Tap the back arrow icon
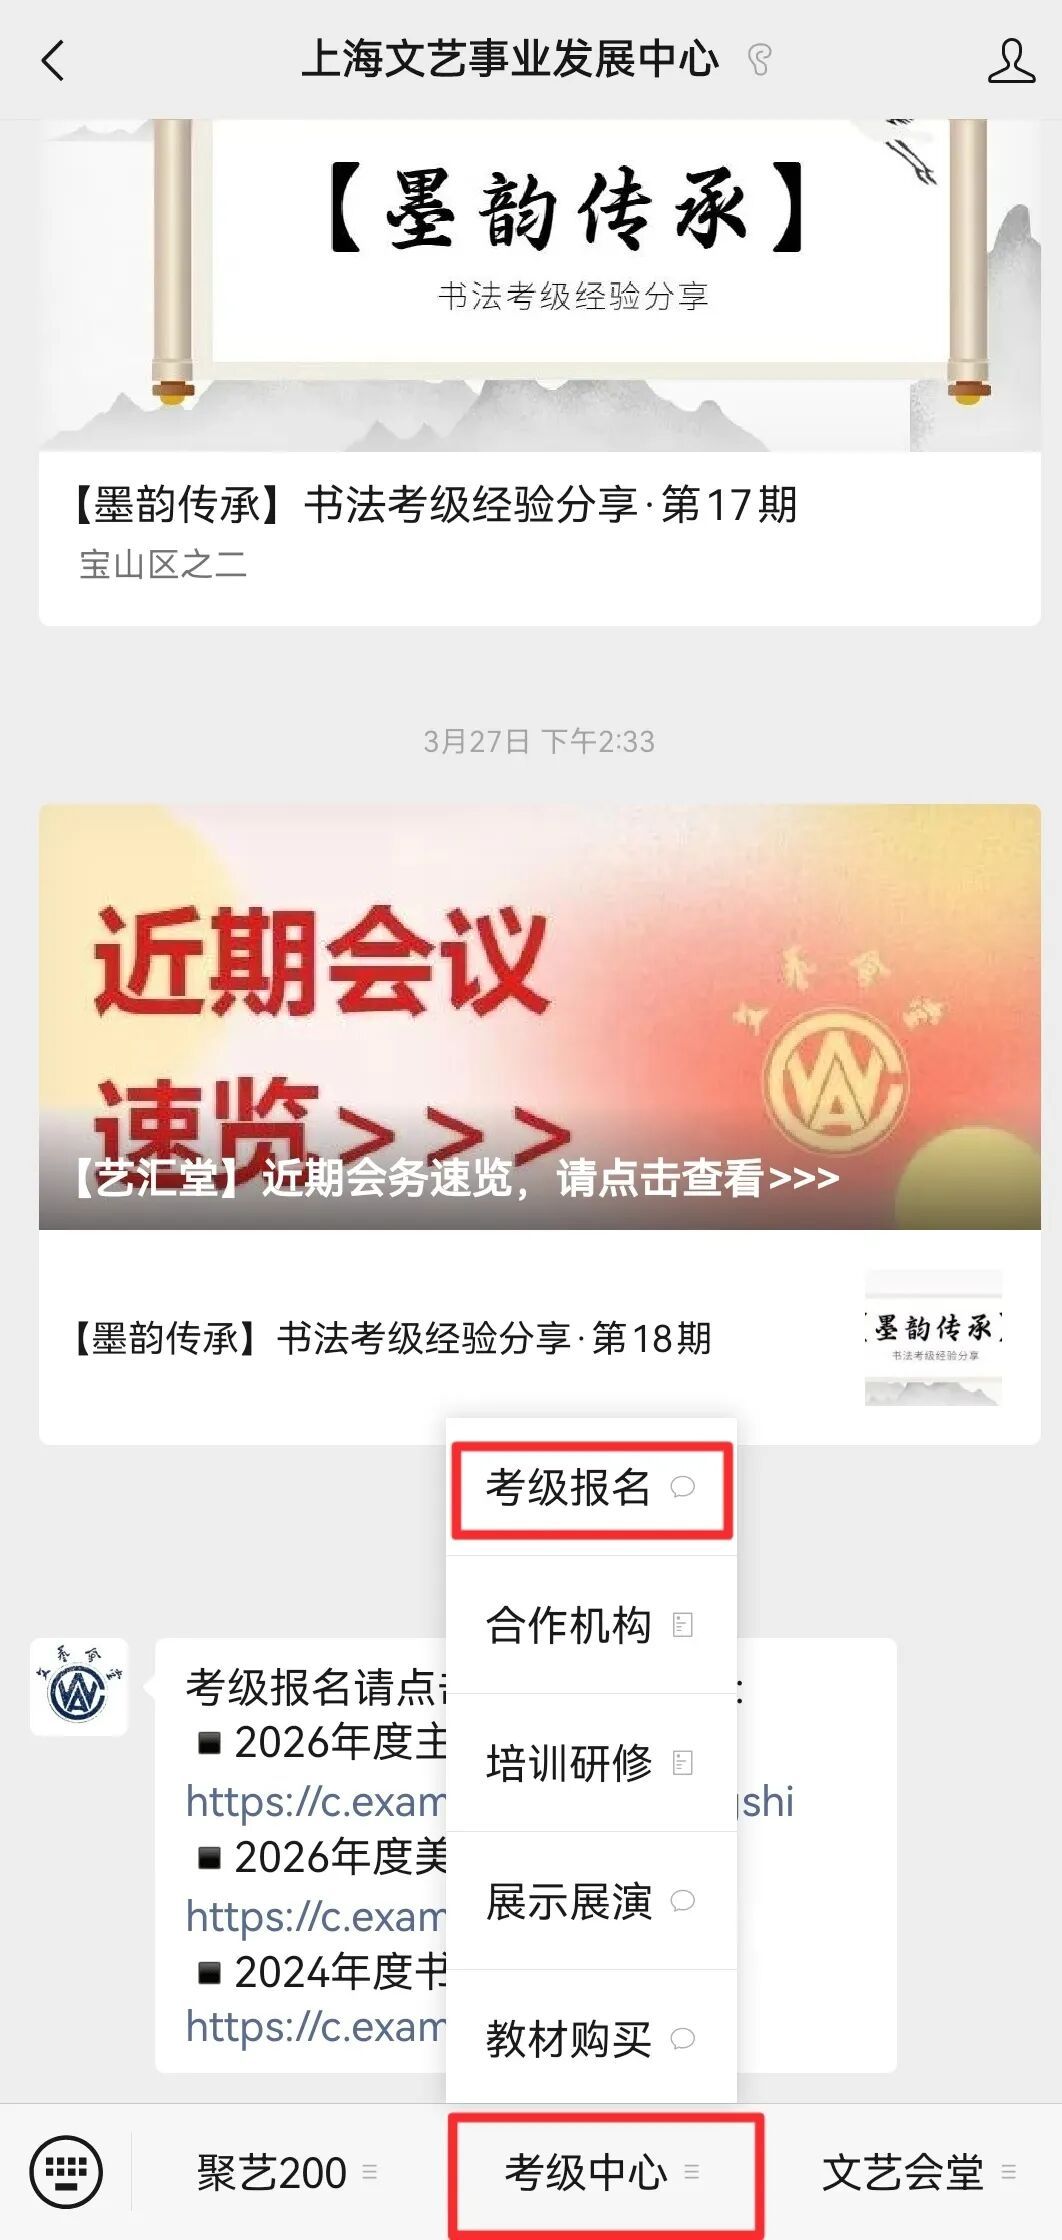Image resolution: width=1062 pixels, height=2240 pixels. point(53,60)
